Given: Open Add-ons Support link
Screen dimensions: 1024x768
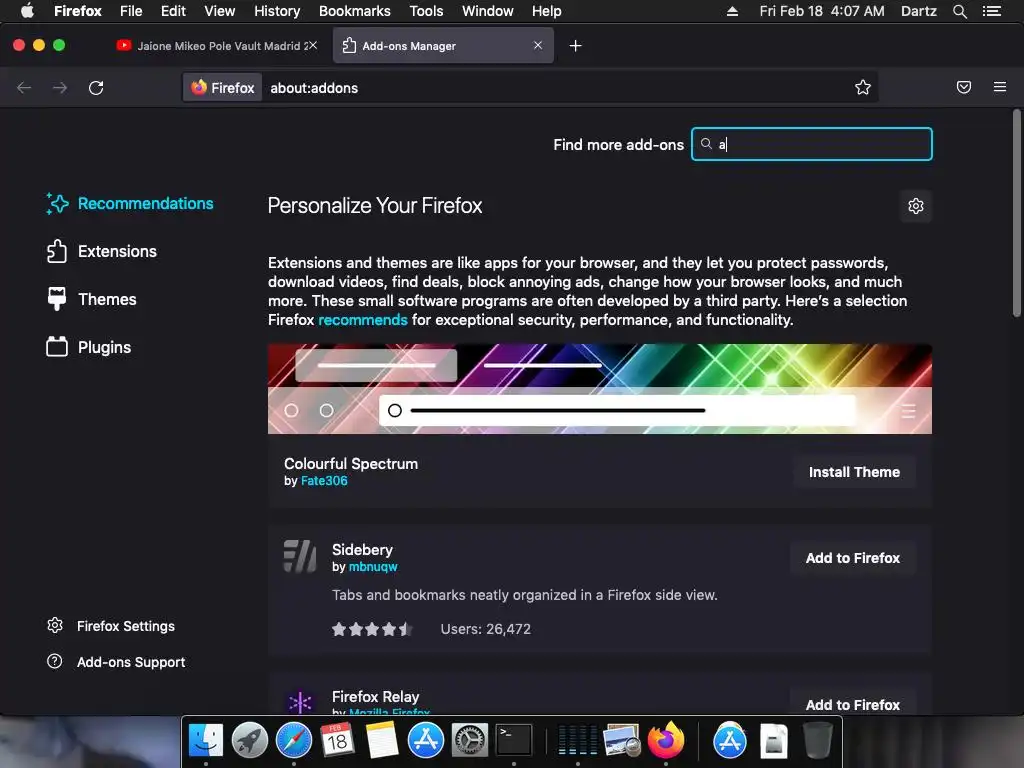Looking at the screenshot, I should pos(116,662).
